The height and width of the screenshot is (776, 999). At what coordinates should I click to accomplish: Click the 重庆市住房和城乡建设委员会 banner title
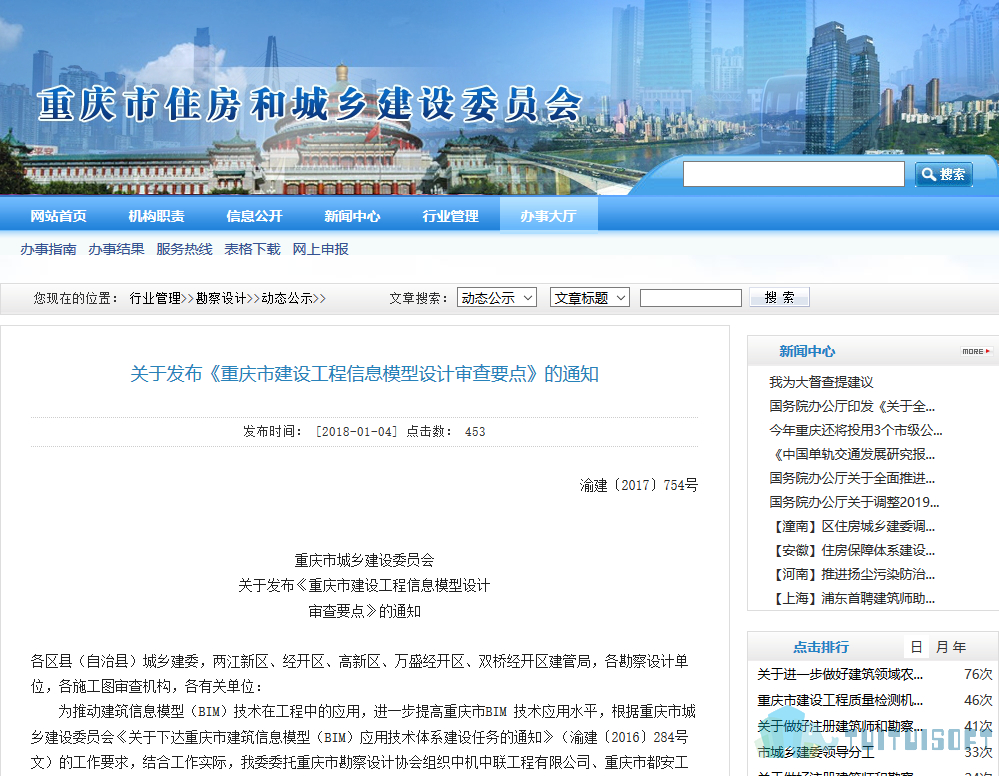coord(310,105)
